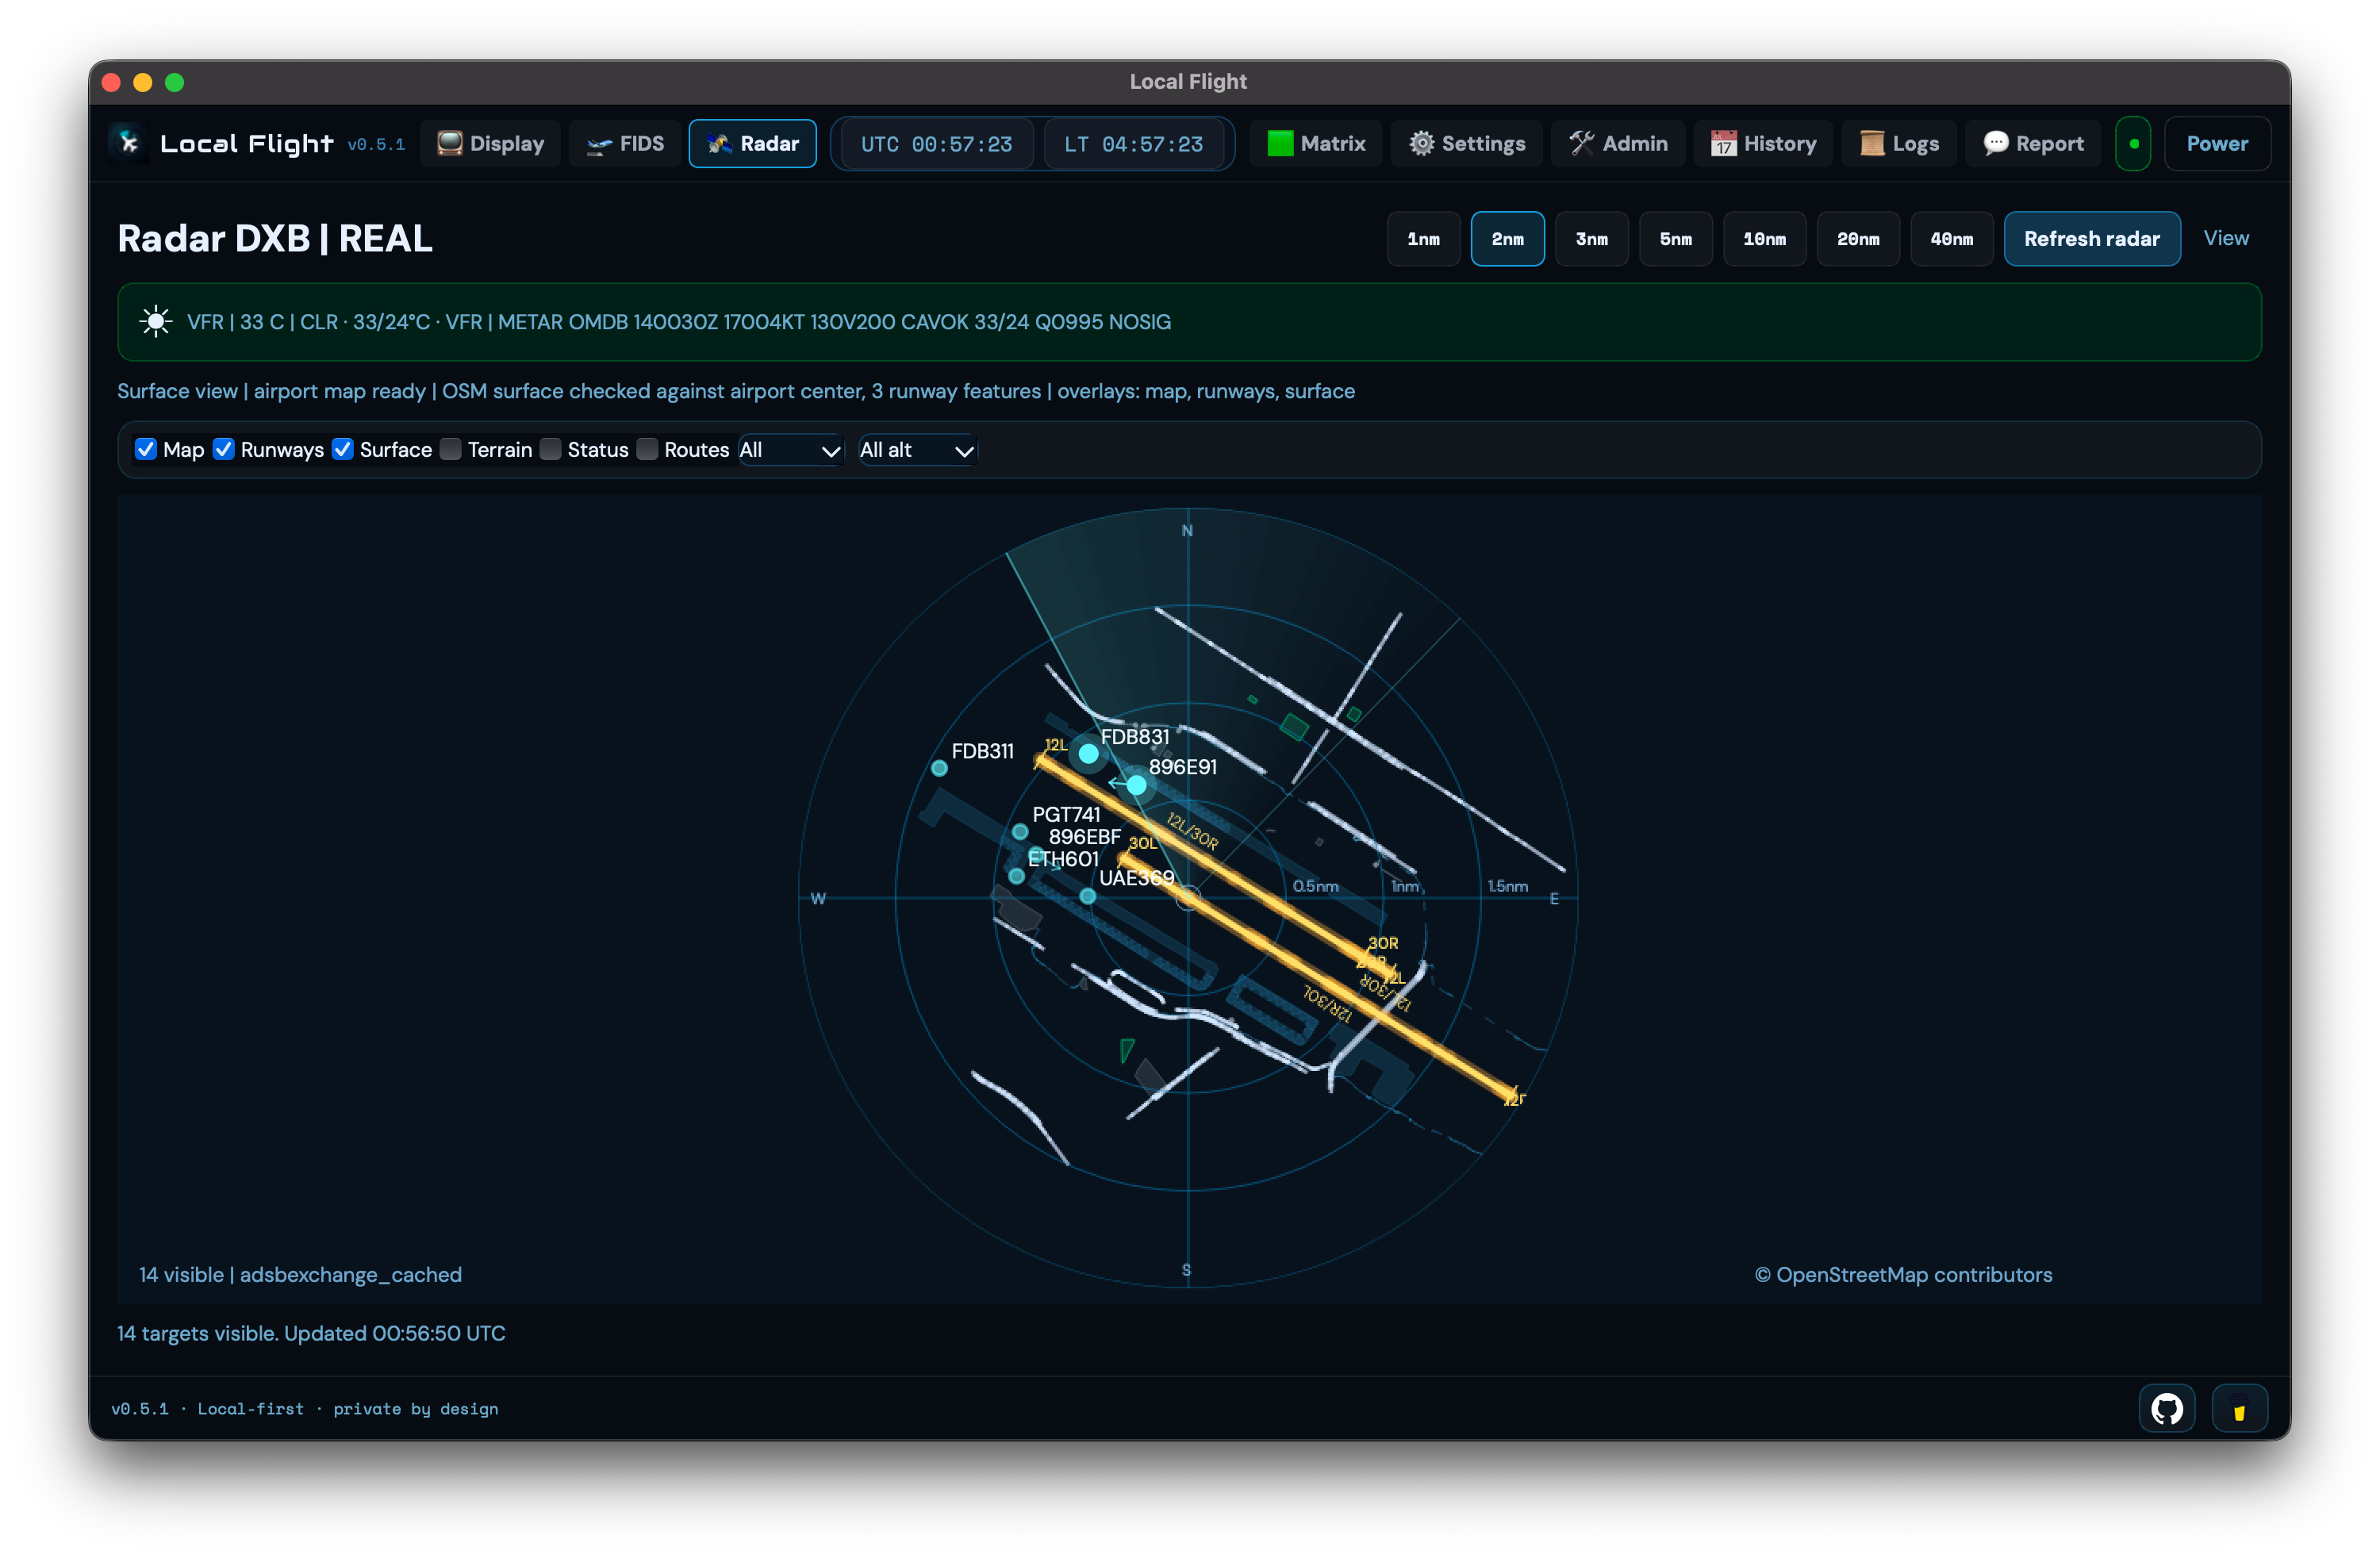Select the 896E91 aircraft target
Viewport: 2380px width, 1558px height.
(1137, 786)
